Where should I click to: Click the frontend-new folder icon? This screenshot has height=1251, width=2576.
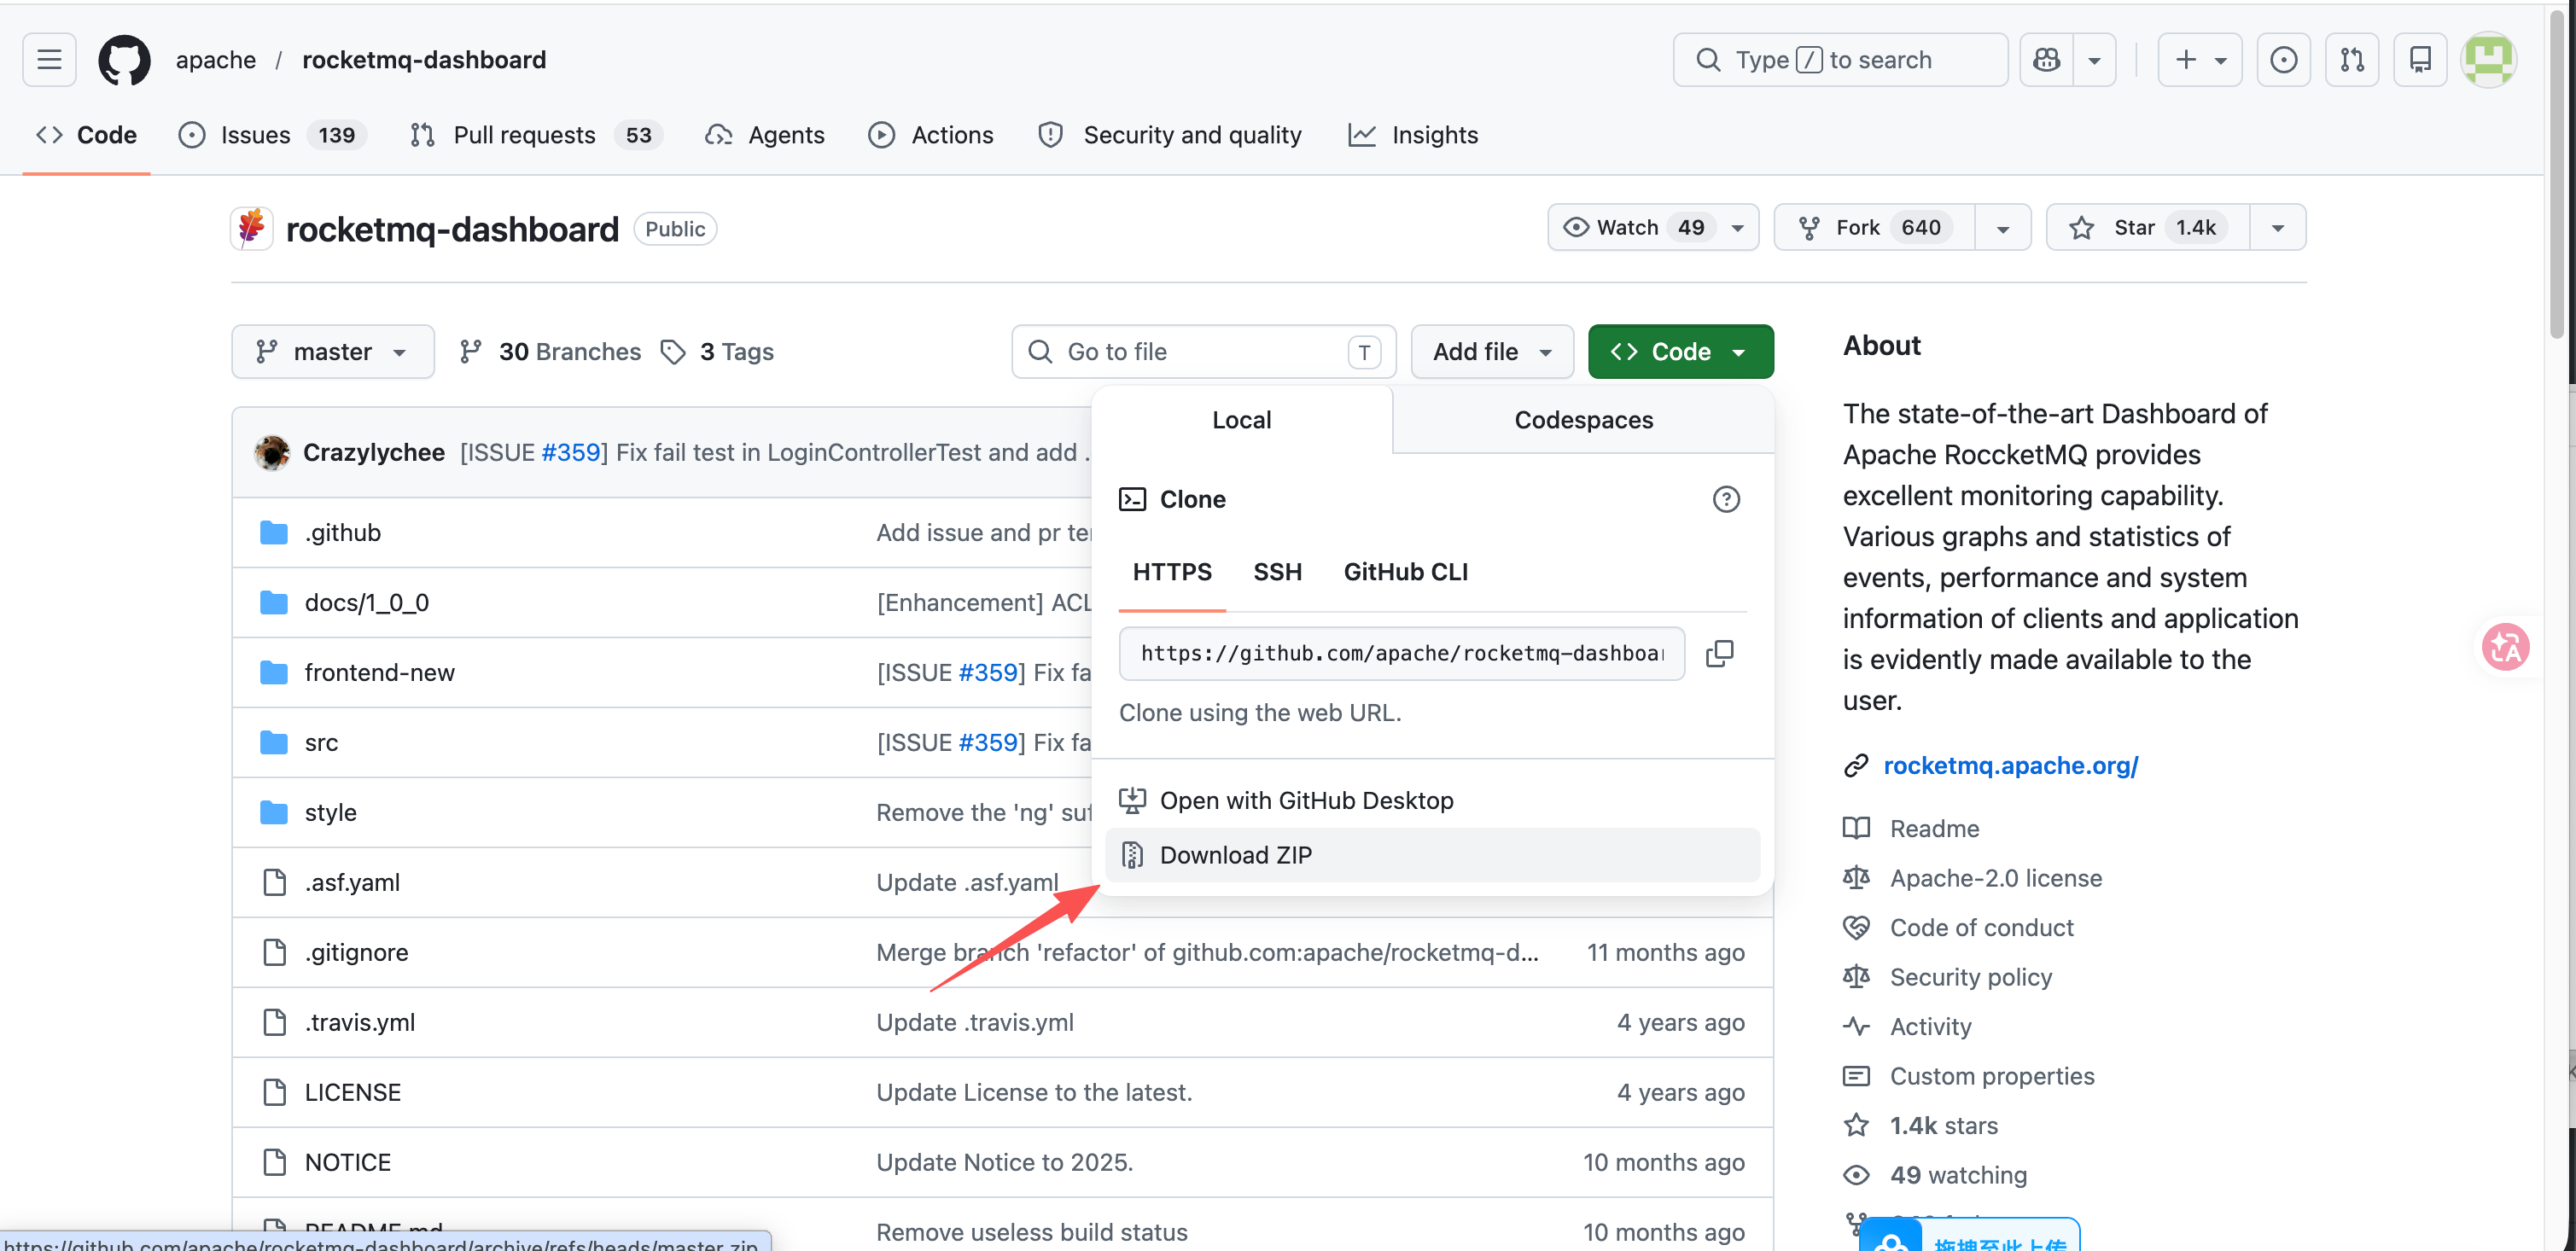[274, 673]
